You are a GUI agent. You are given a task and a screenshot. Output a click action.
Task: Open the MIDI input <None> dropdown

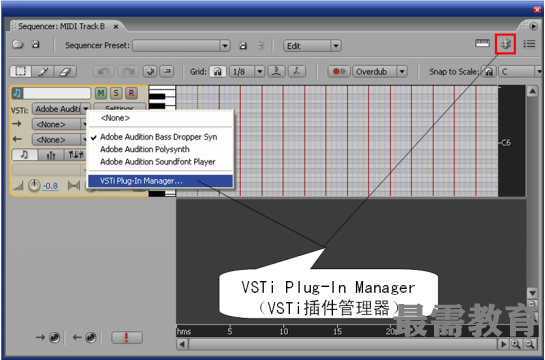[58, 124]
